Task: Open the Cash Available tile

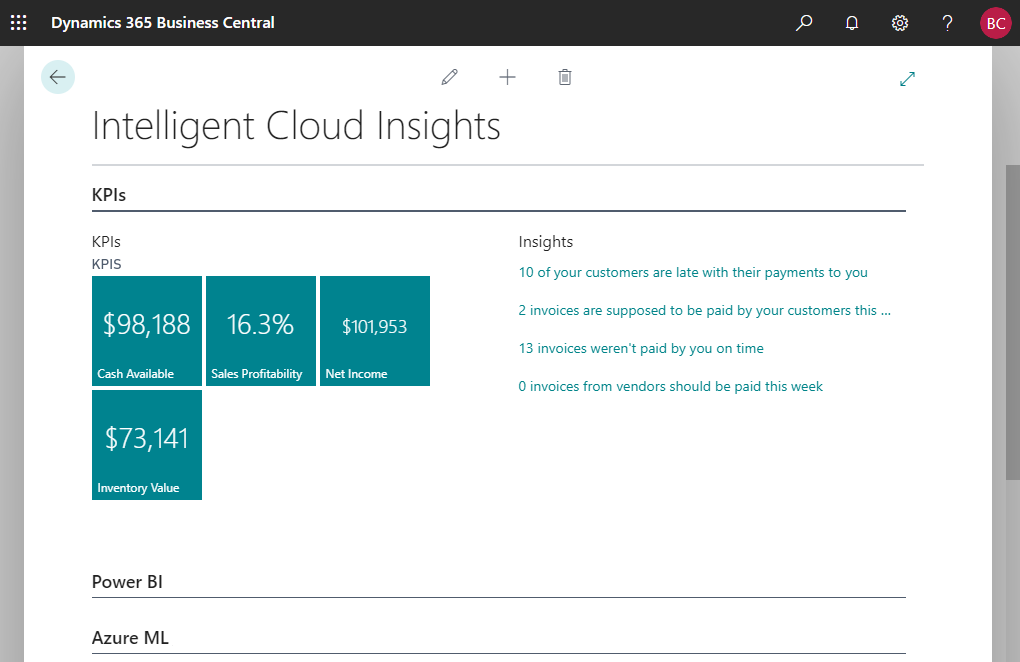Action: click(x=147, y=331)
